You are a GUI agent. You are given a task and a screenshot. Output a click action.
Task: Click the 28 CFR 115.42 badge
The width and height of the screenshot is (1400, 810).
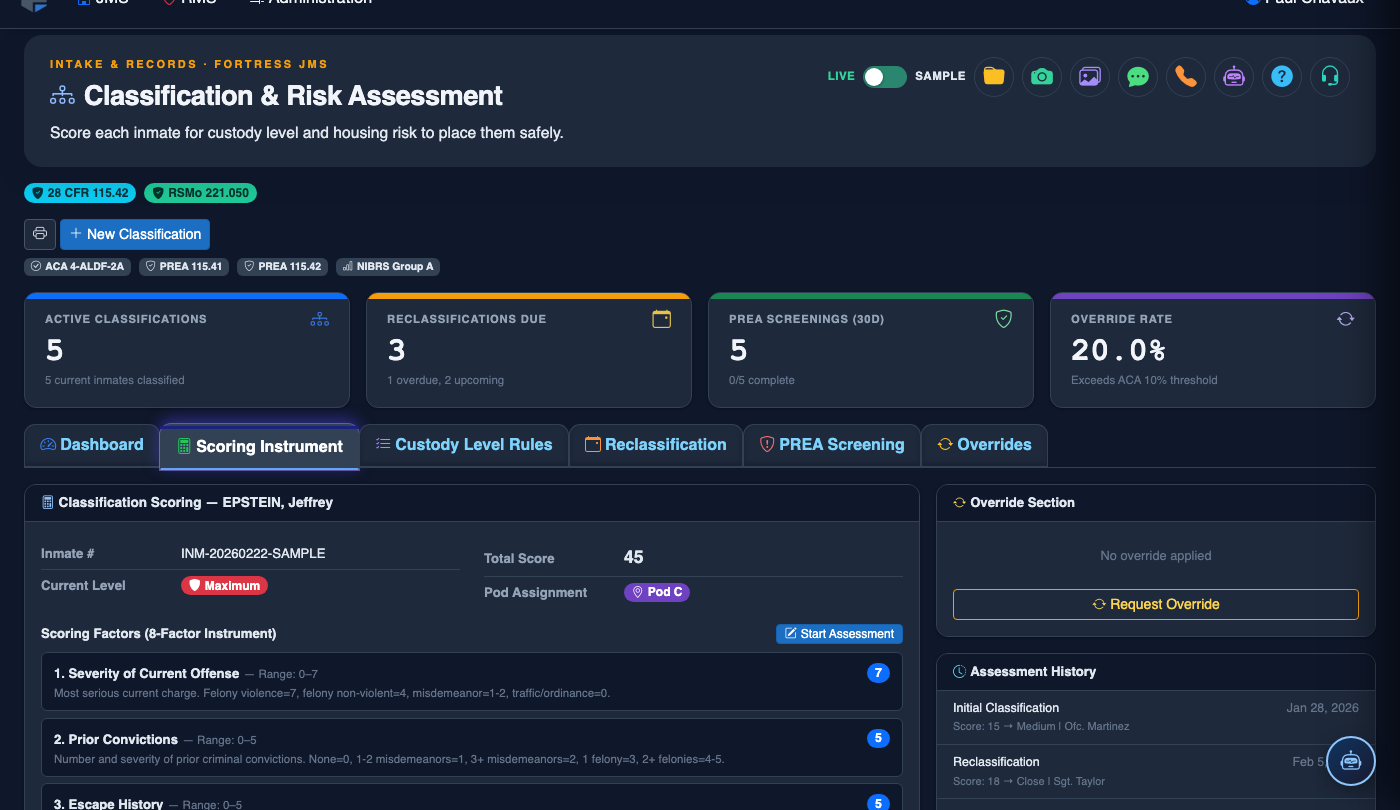click(81, 193)
